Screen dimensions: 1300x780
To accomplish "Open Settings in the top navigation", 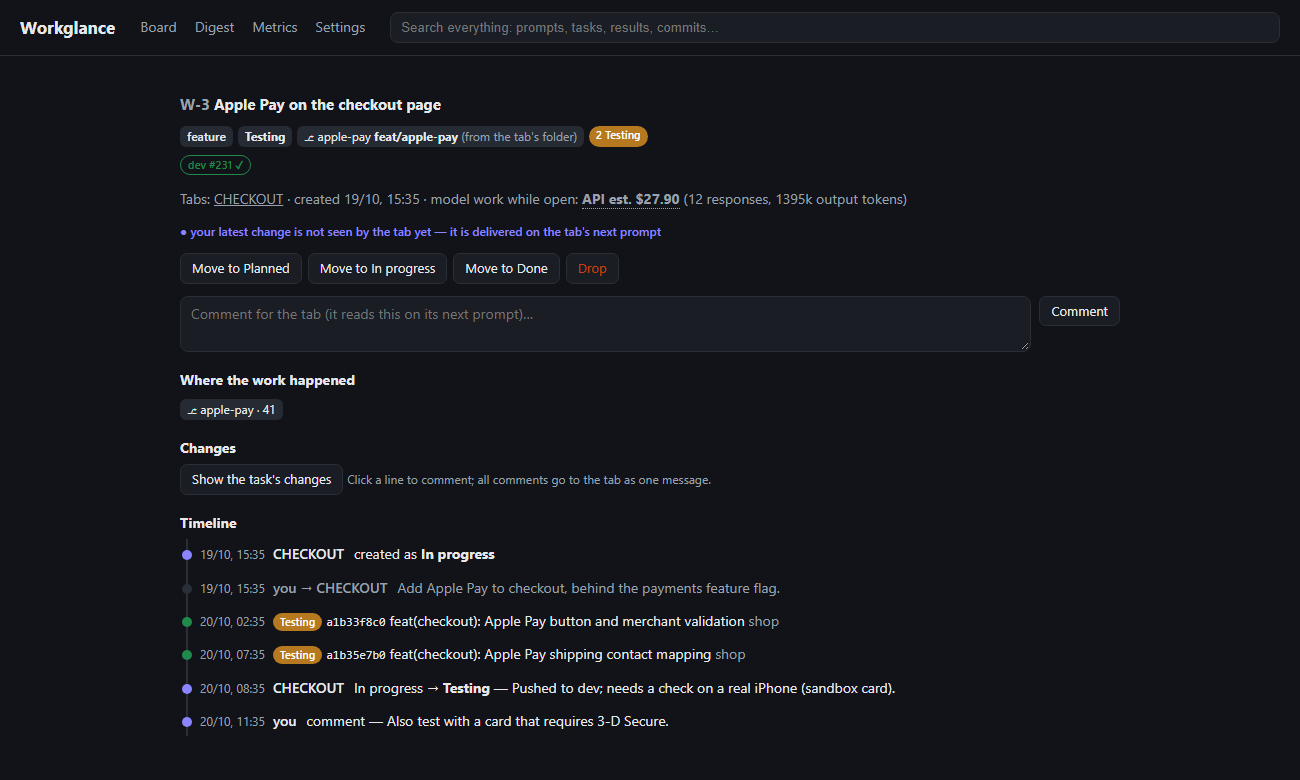I will (x=340, y=27).
